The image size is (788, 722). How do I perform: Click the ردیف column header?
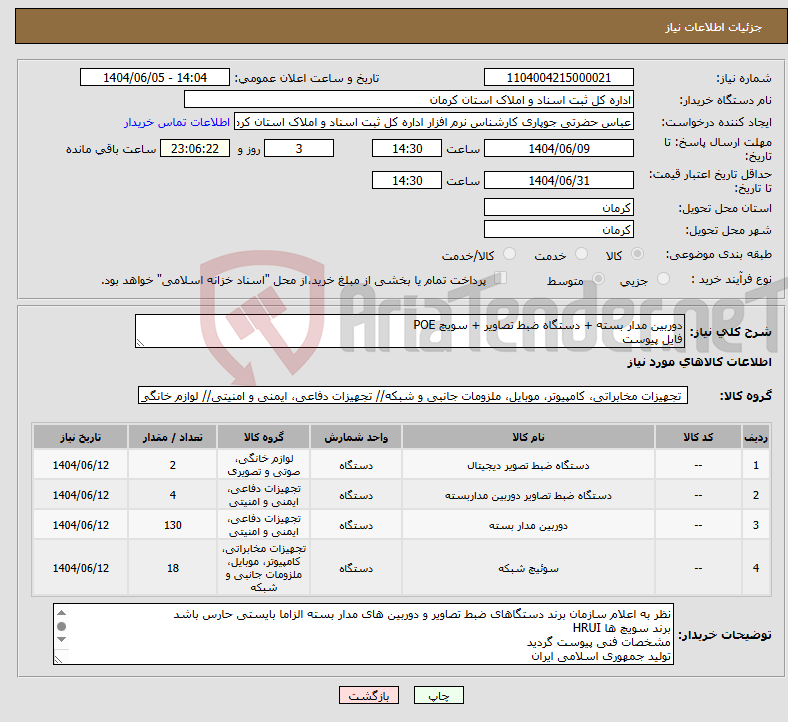(x=755, y=437)
